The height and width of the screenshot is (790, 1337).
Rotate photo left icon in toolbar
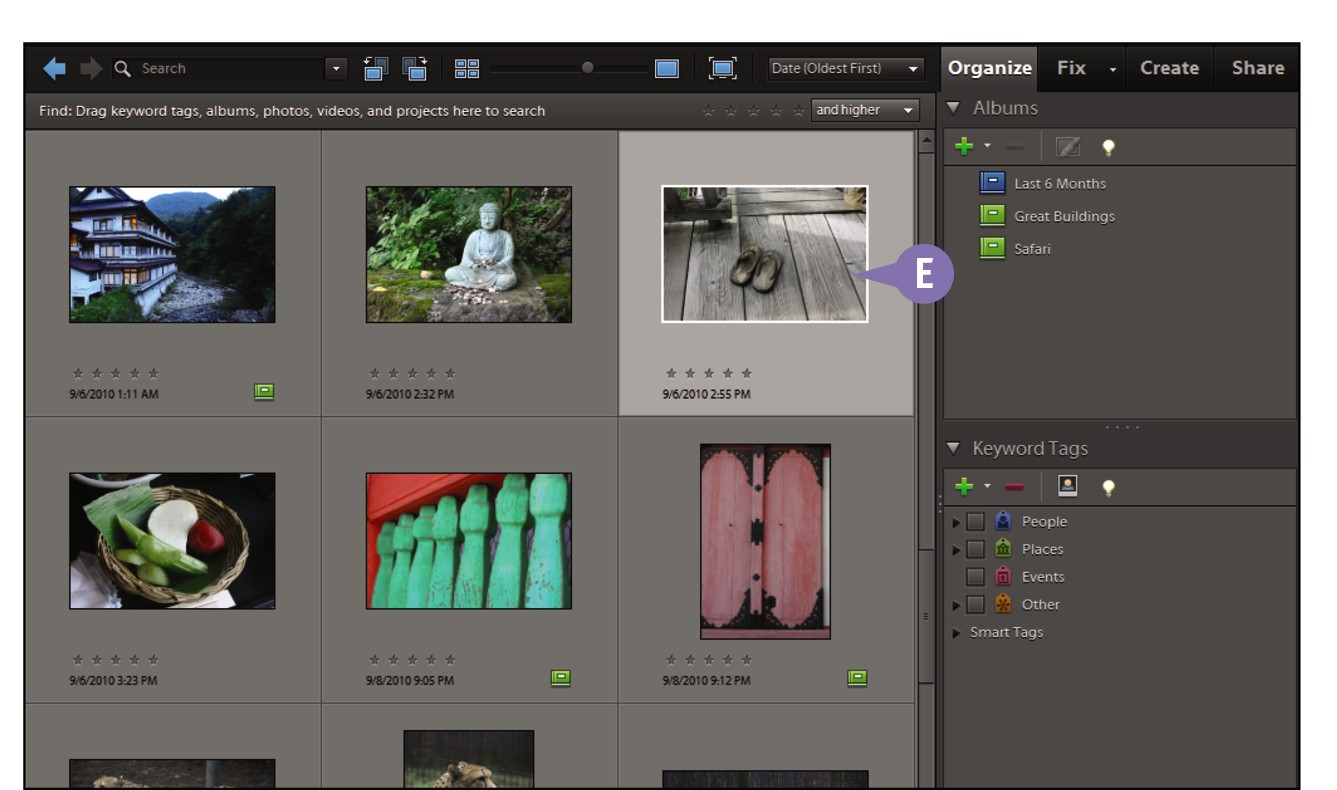pos(375,68)
